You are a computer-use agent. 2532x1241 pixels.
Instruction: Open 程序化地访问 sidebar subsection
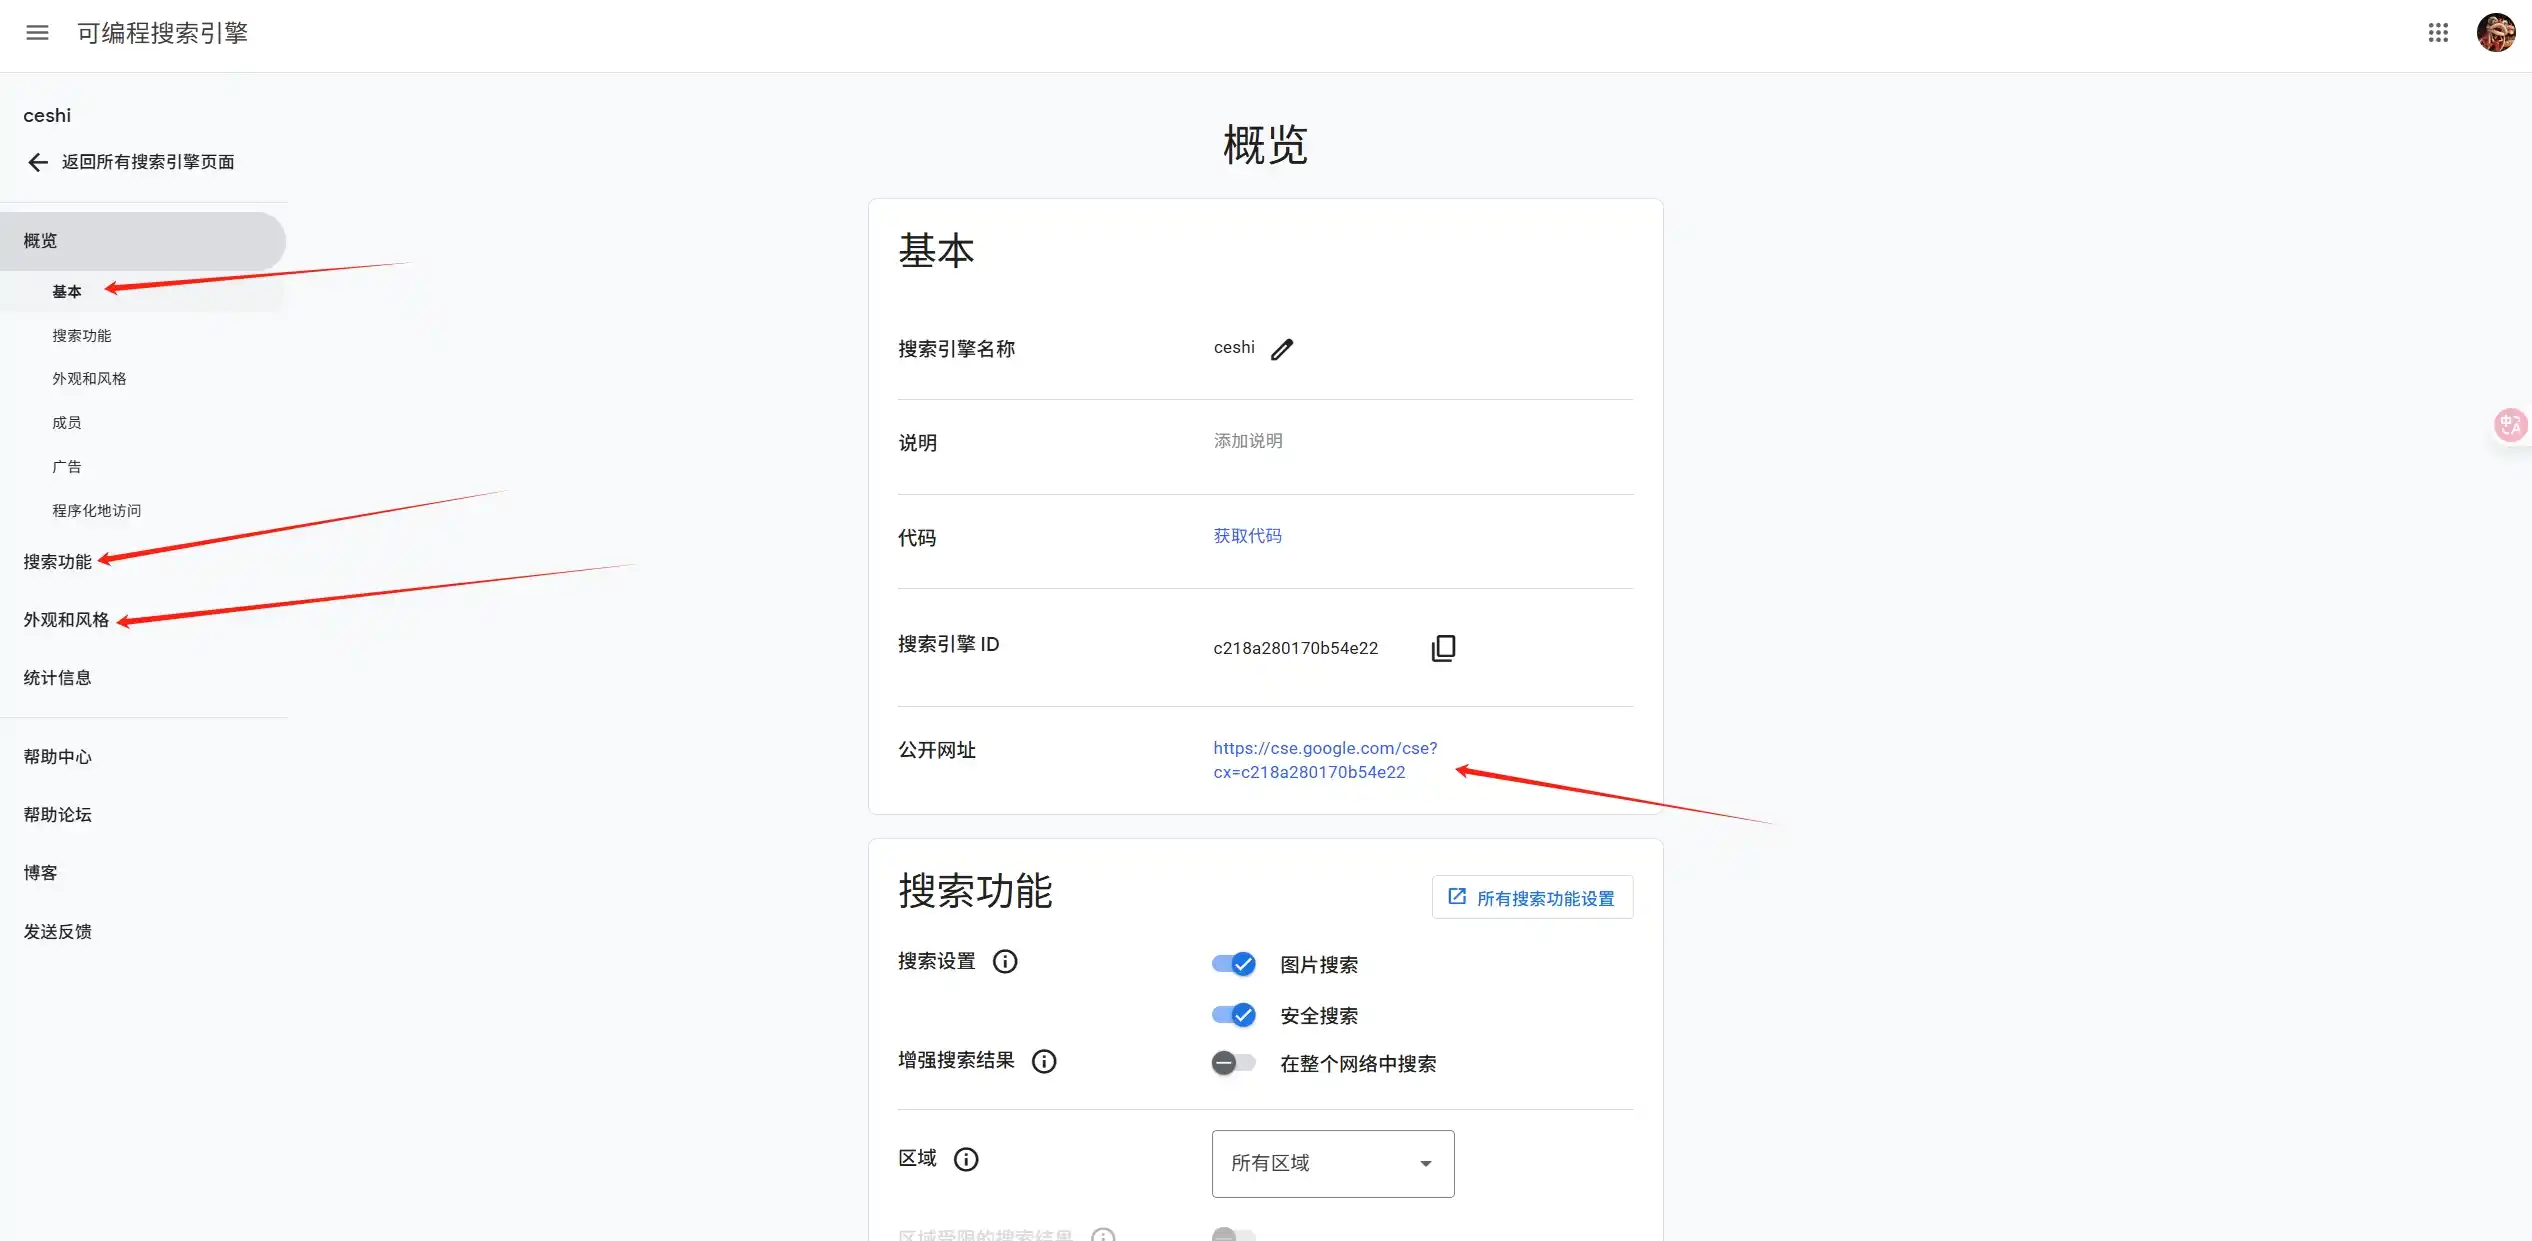(x=96, y=511)
